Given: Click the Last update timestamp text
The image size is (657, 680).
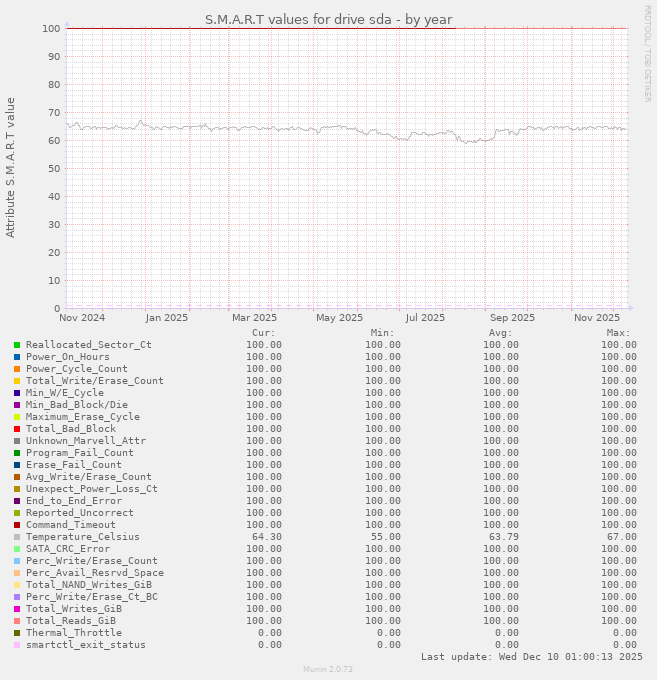Looking at the screenshot, I should (531, 657).
